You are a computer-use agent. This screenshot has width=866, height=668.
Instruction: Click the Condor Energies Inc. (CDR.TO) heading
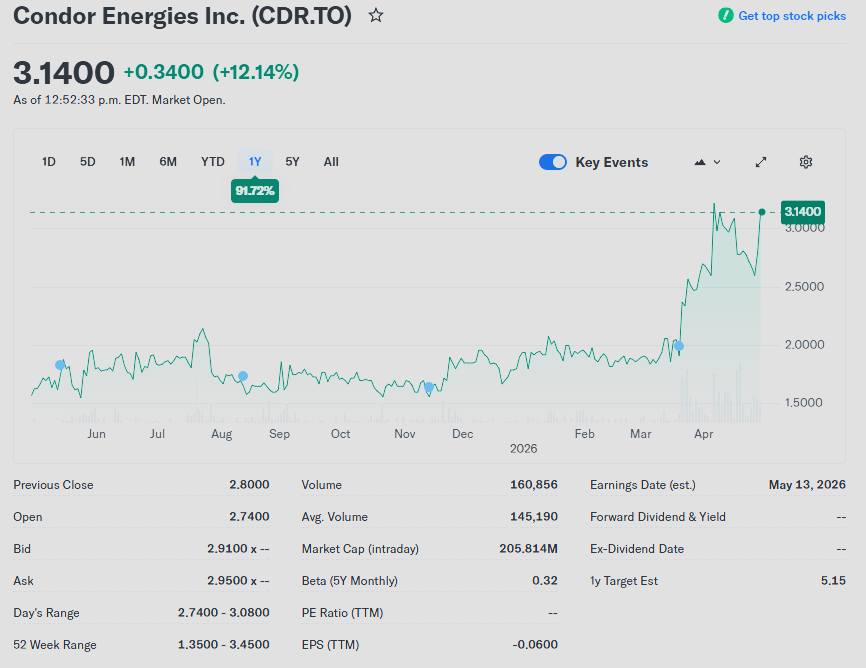(x=182, y=15)
